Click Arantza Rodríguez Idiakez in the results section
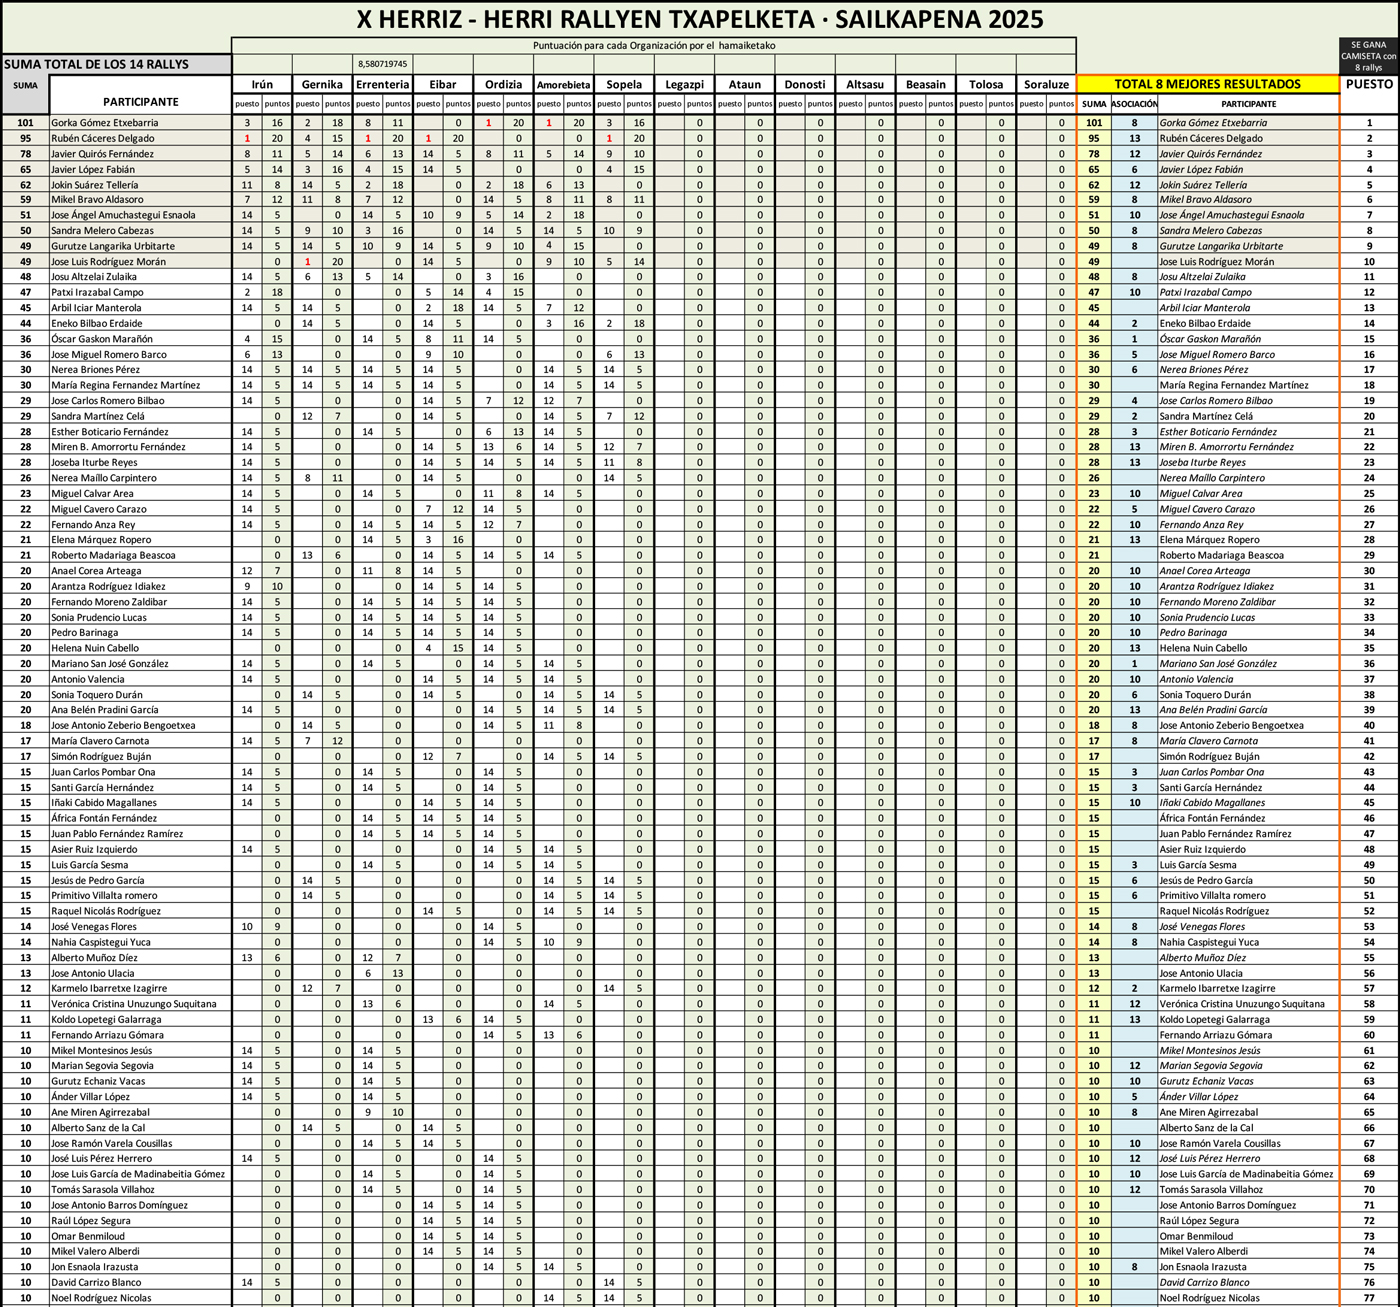Screen dimensions: 1400x1307 tap(1217, 586)
